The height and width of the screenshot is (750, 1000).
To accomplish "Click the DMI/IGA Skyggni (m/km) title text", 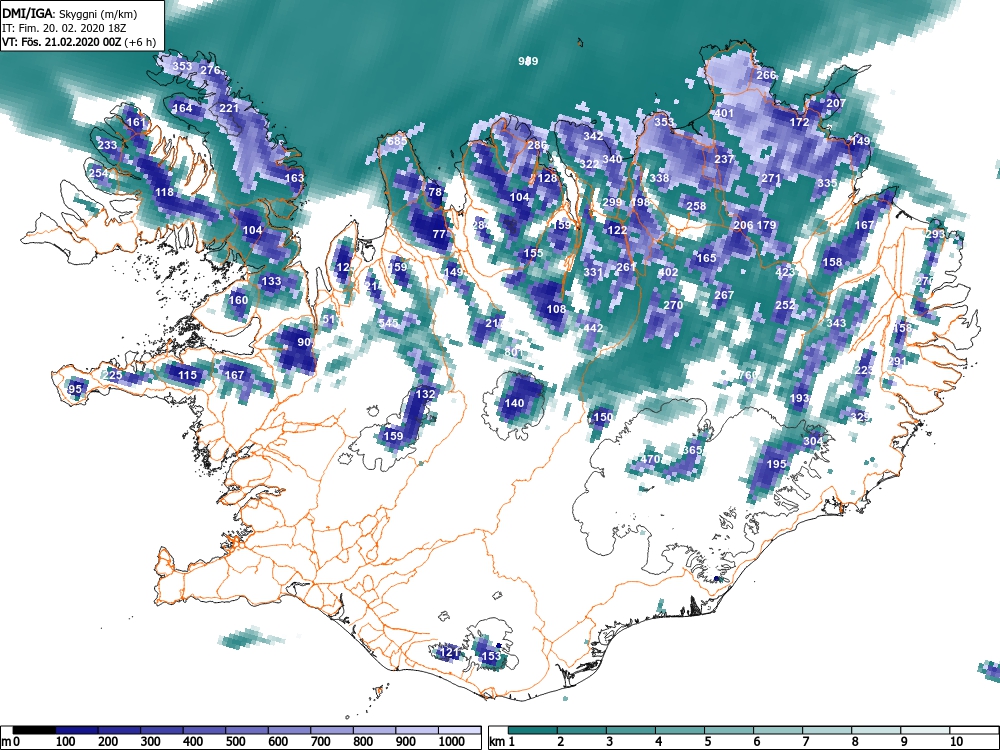I will click(70, 14).
